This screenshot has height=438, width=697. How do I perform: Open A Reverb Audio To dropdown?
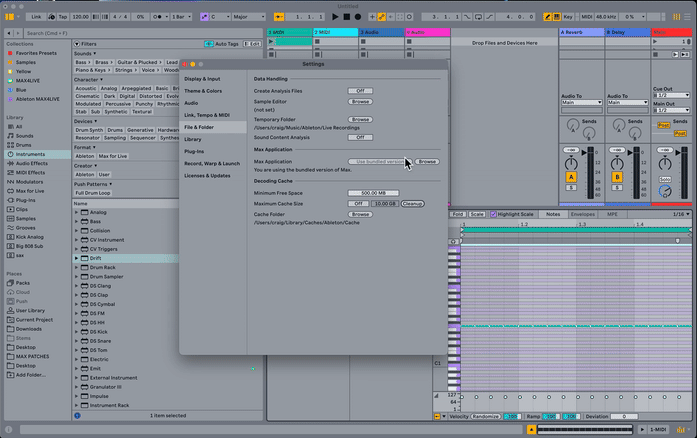click(581, 102)
